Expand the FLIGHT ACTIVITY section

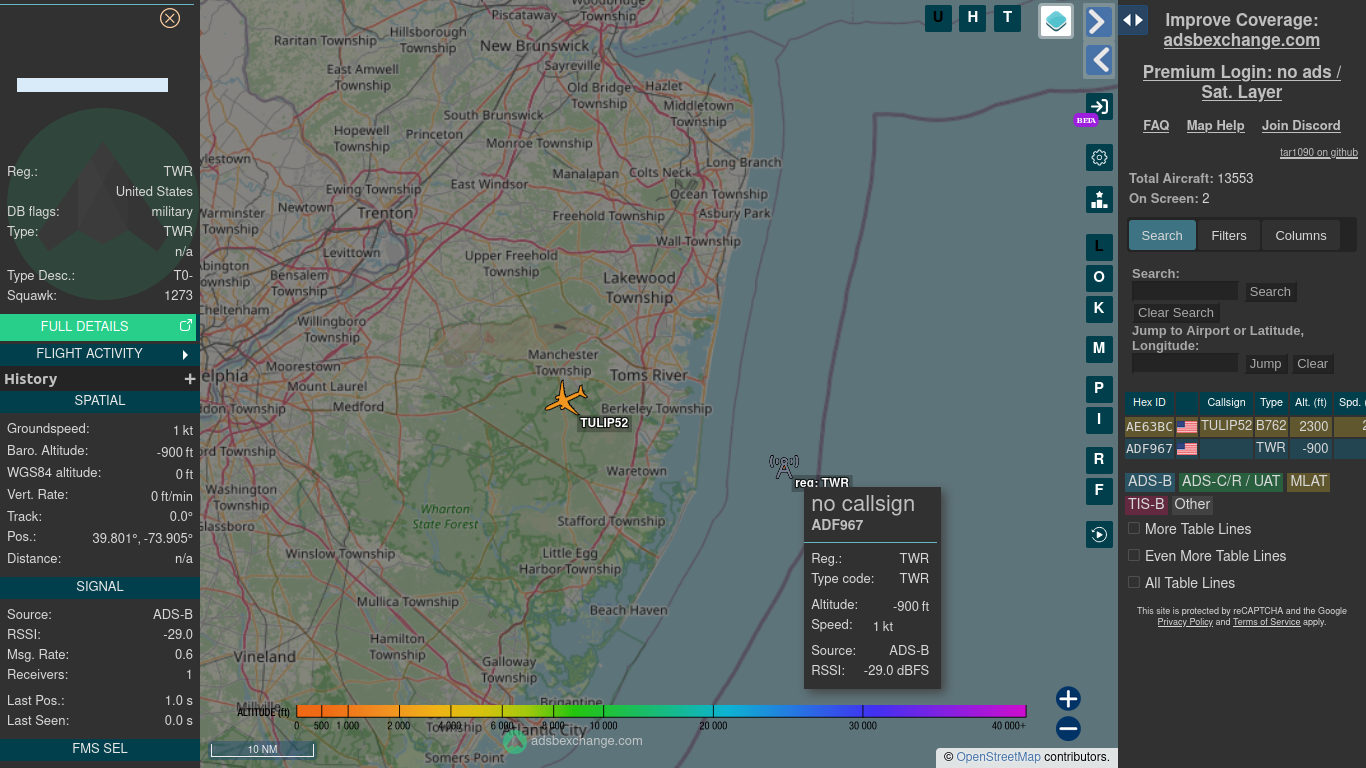98,353
